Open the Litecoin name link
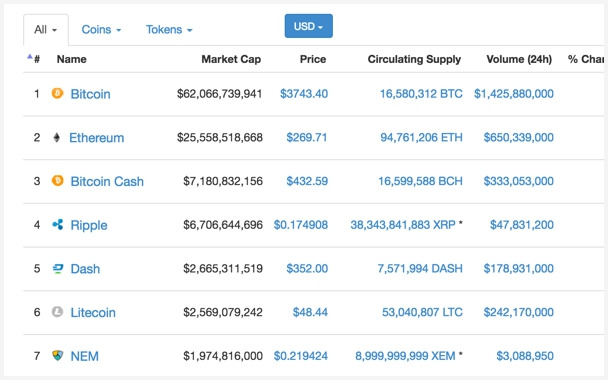This screenshot has width=608, height=380. 93,312
